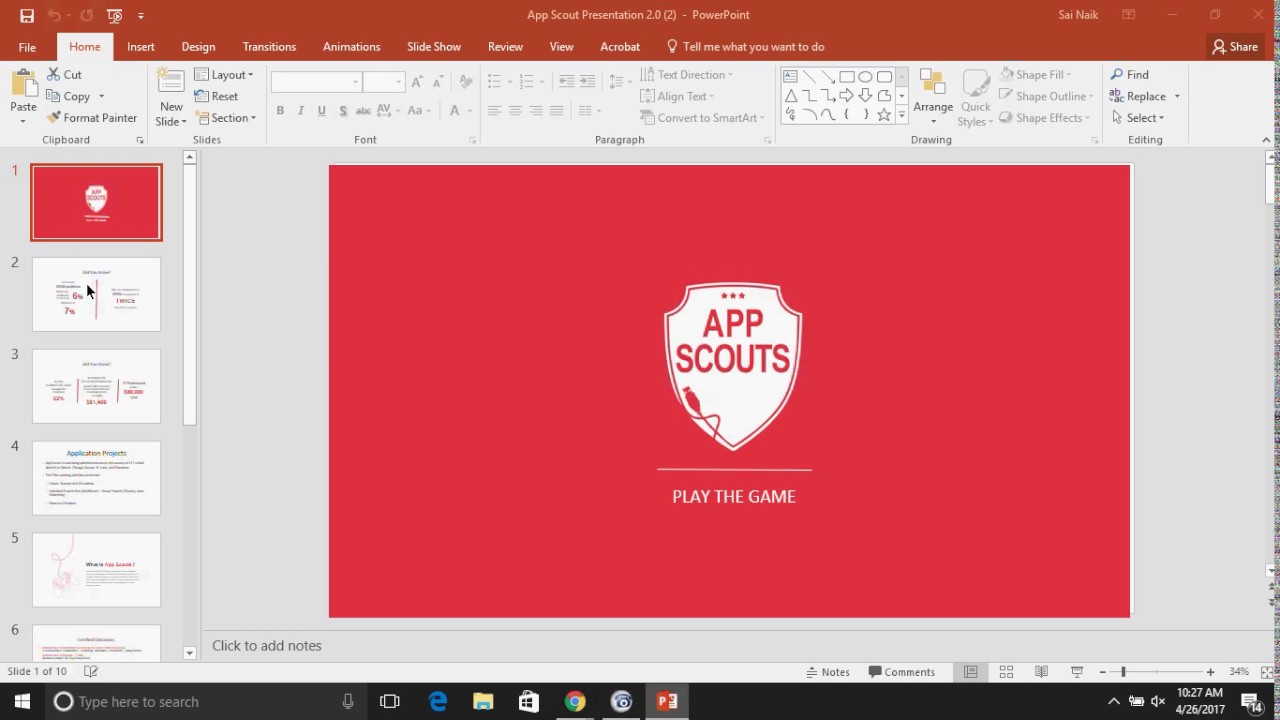This screenshot has width=1280, height=720.
Task: Expand the shapes gallery More arrow
Action: 901,116
